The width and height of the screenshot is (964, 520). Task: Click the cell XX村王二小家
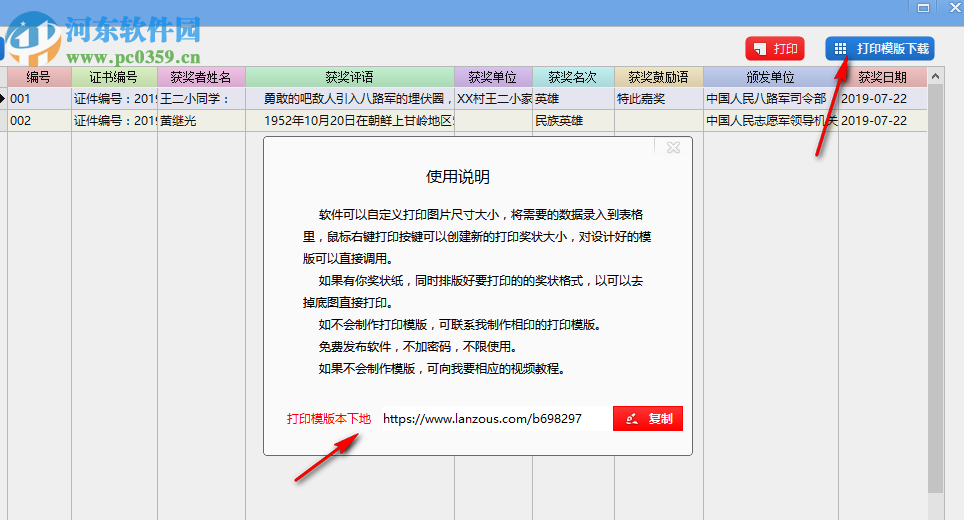[x=493, y=98]
